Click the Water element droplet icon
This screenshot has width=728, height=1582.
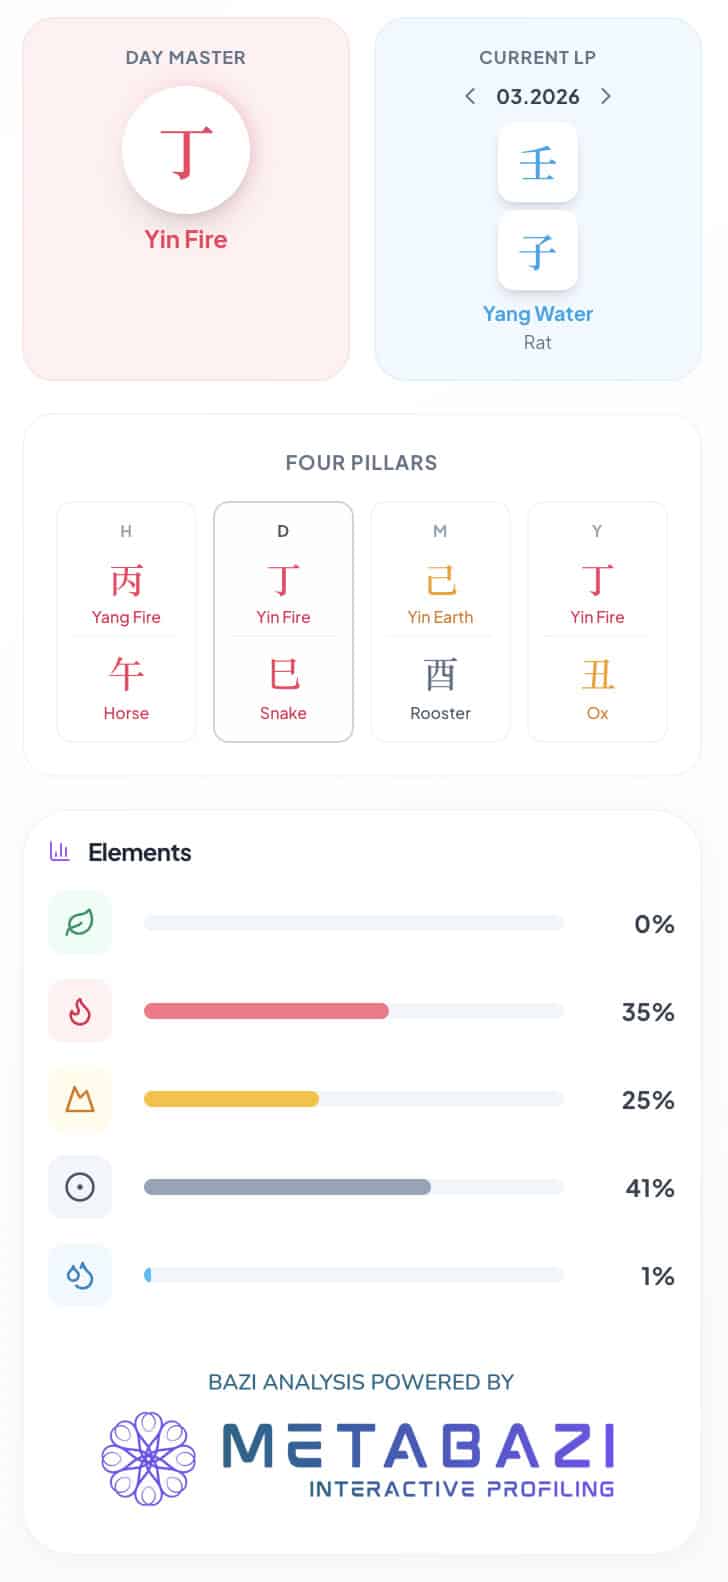click(80, 1275)
